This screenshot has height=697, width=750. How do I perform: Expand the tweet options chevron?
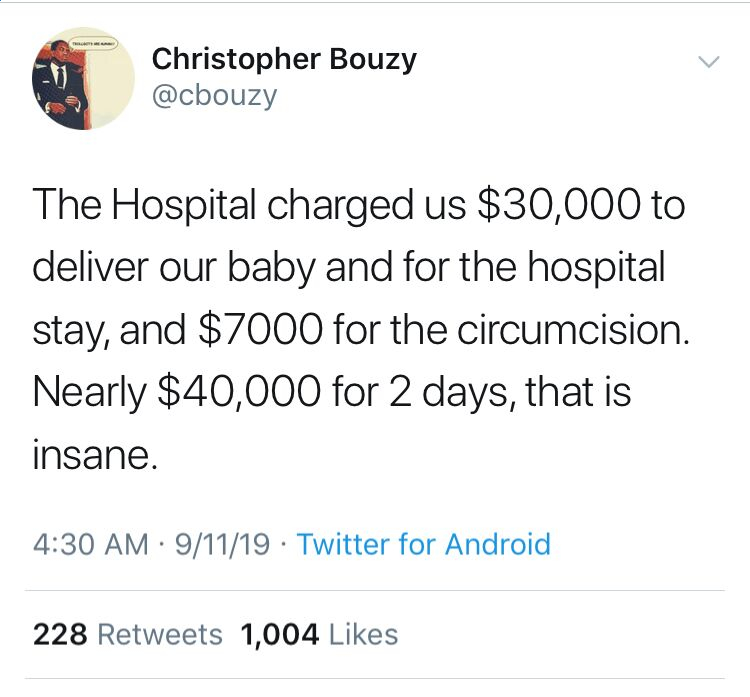(x=707, y=62)
